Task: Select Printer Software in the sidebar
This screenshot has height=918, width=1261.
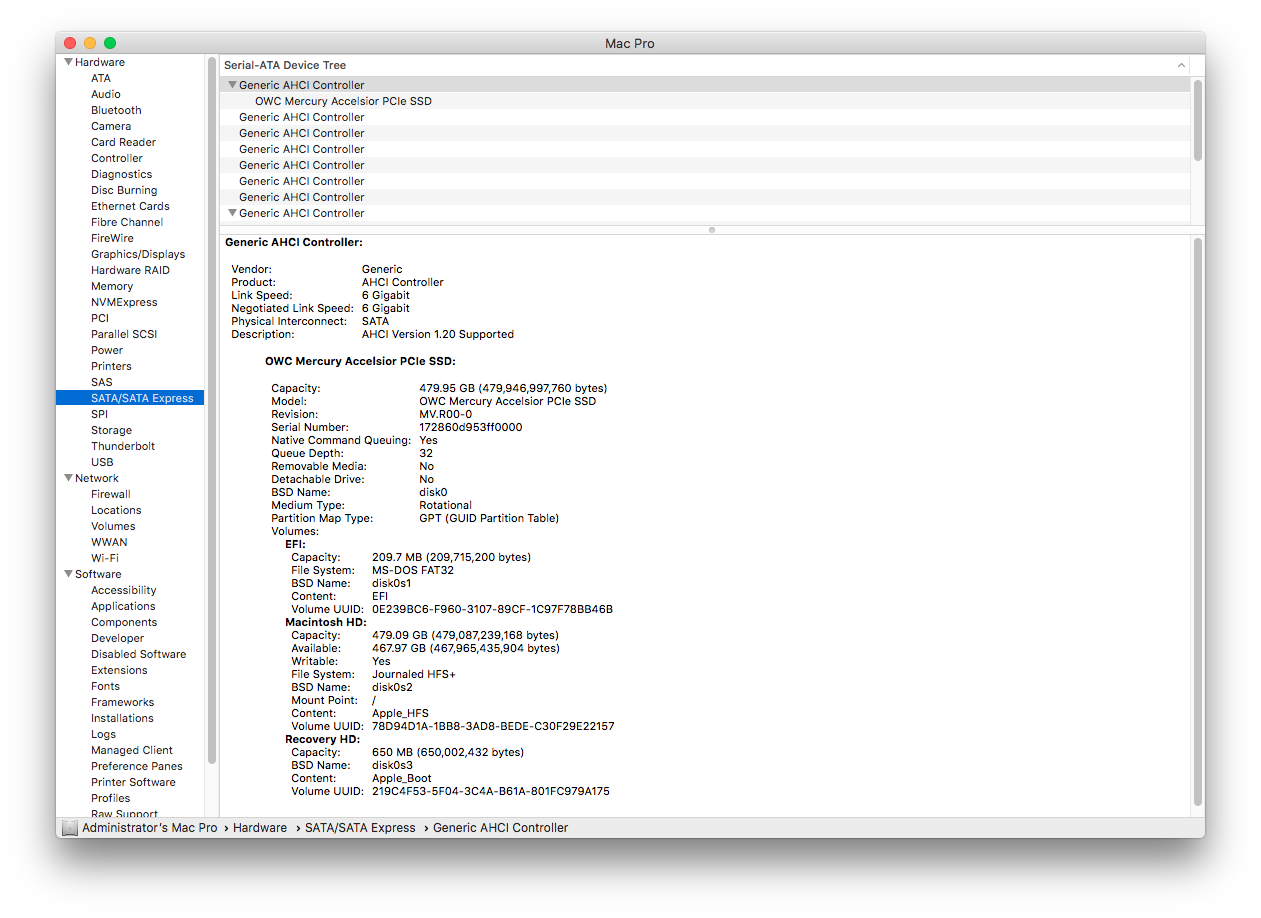Action: pyautogui.click(x=133, y=782)
